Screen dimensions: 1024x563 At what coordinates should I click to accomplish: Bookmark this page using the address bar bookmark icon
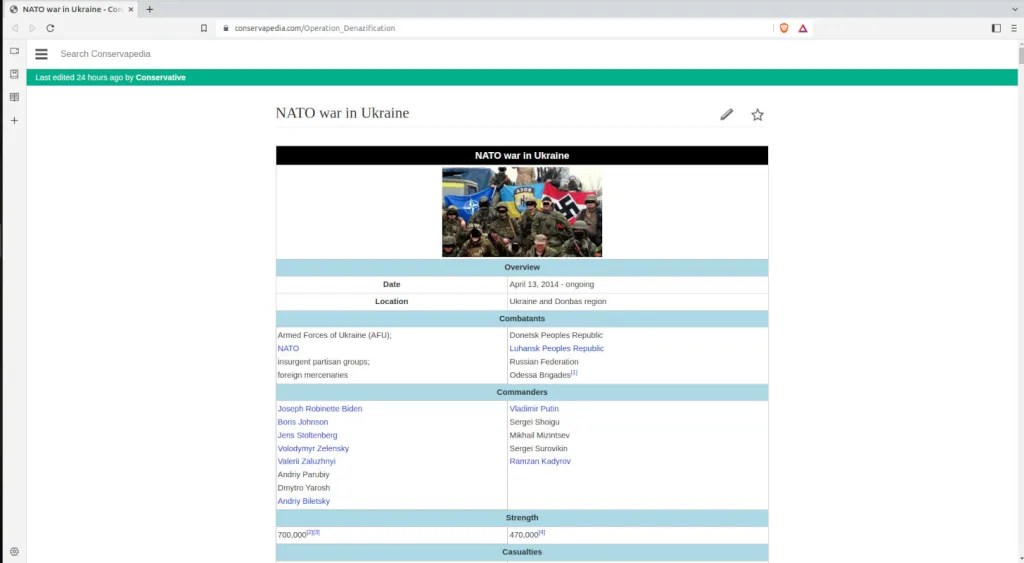(x=204, y=28)
